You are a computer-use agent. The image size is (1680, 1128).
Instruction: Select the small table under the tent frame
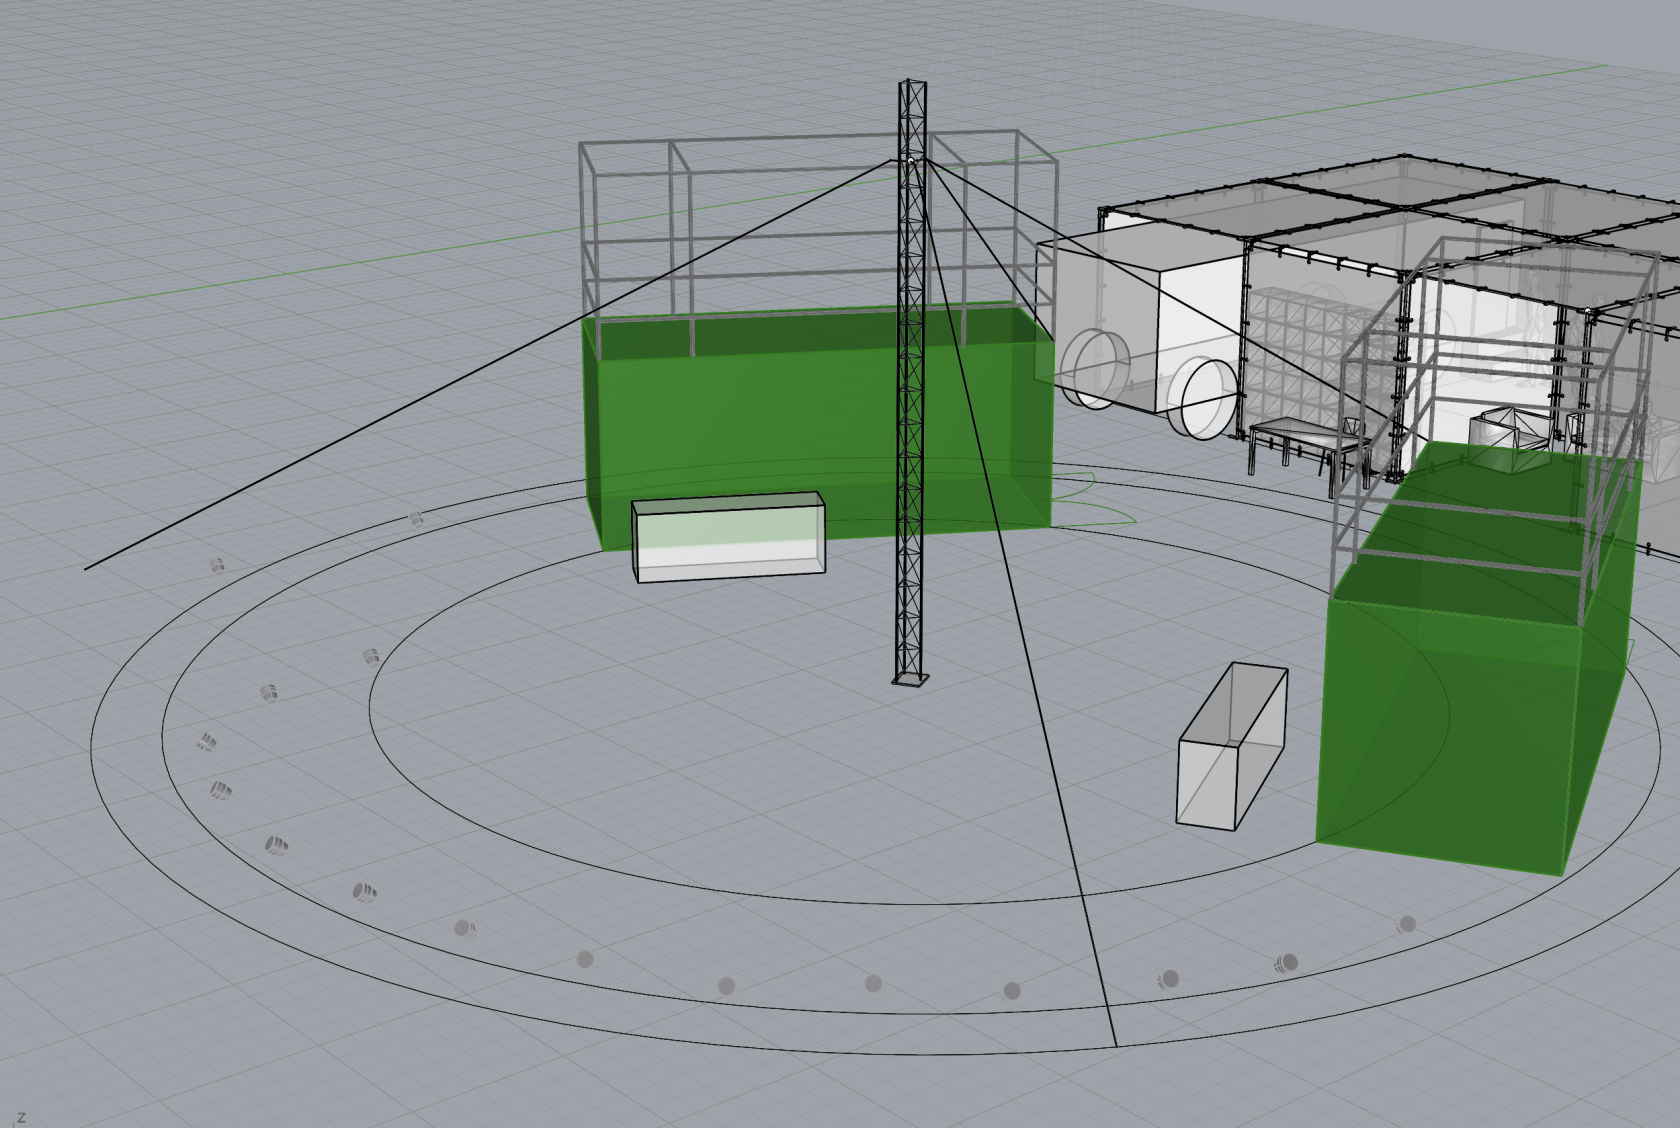pyautogui.click(x=1310, y=455)
